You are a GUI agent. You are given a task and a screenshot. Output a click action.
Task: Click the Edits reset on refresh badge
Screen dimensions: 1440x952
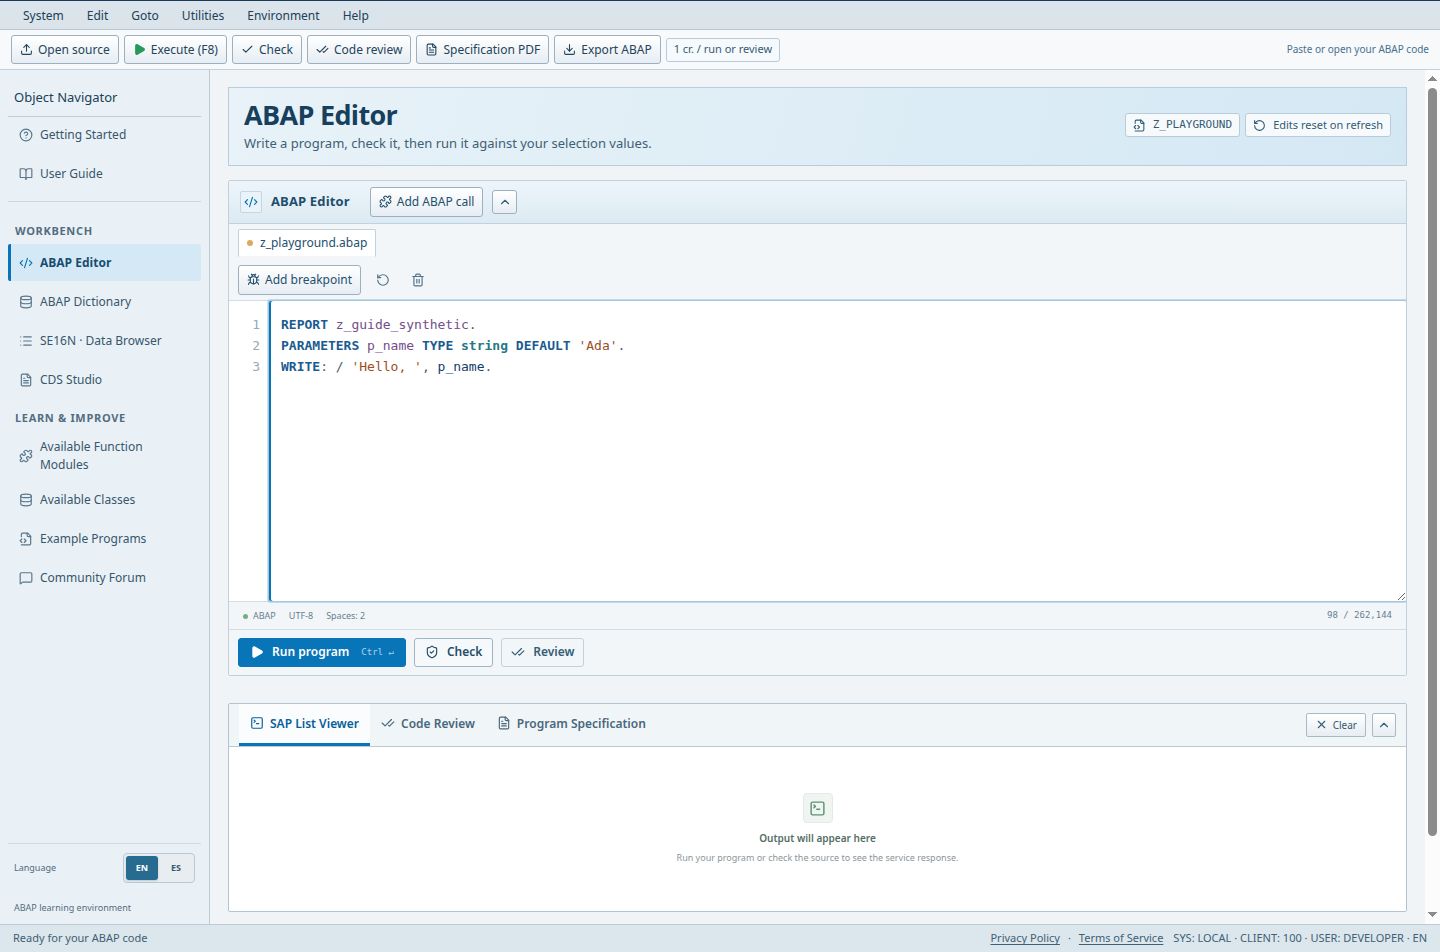point(1318,125)
